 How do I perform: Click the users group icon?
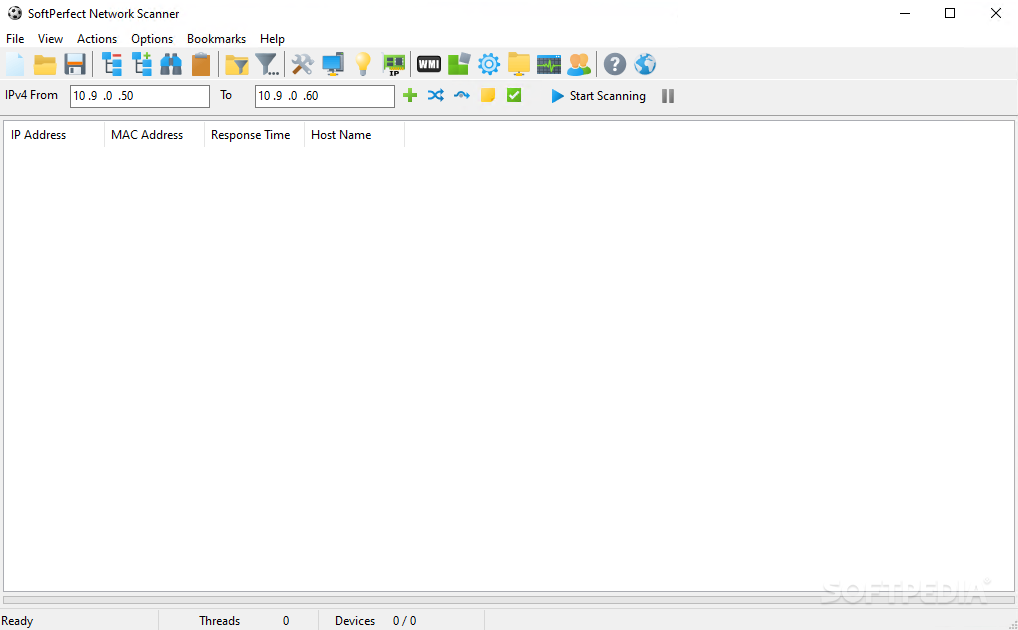pyautogui.click(x=579, y=64)
